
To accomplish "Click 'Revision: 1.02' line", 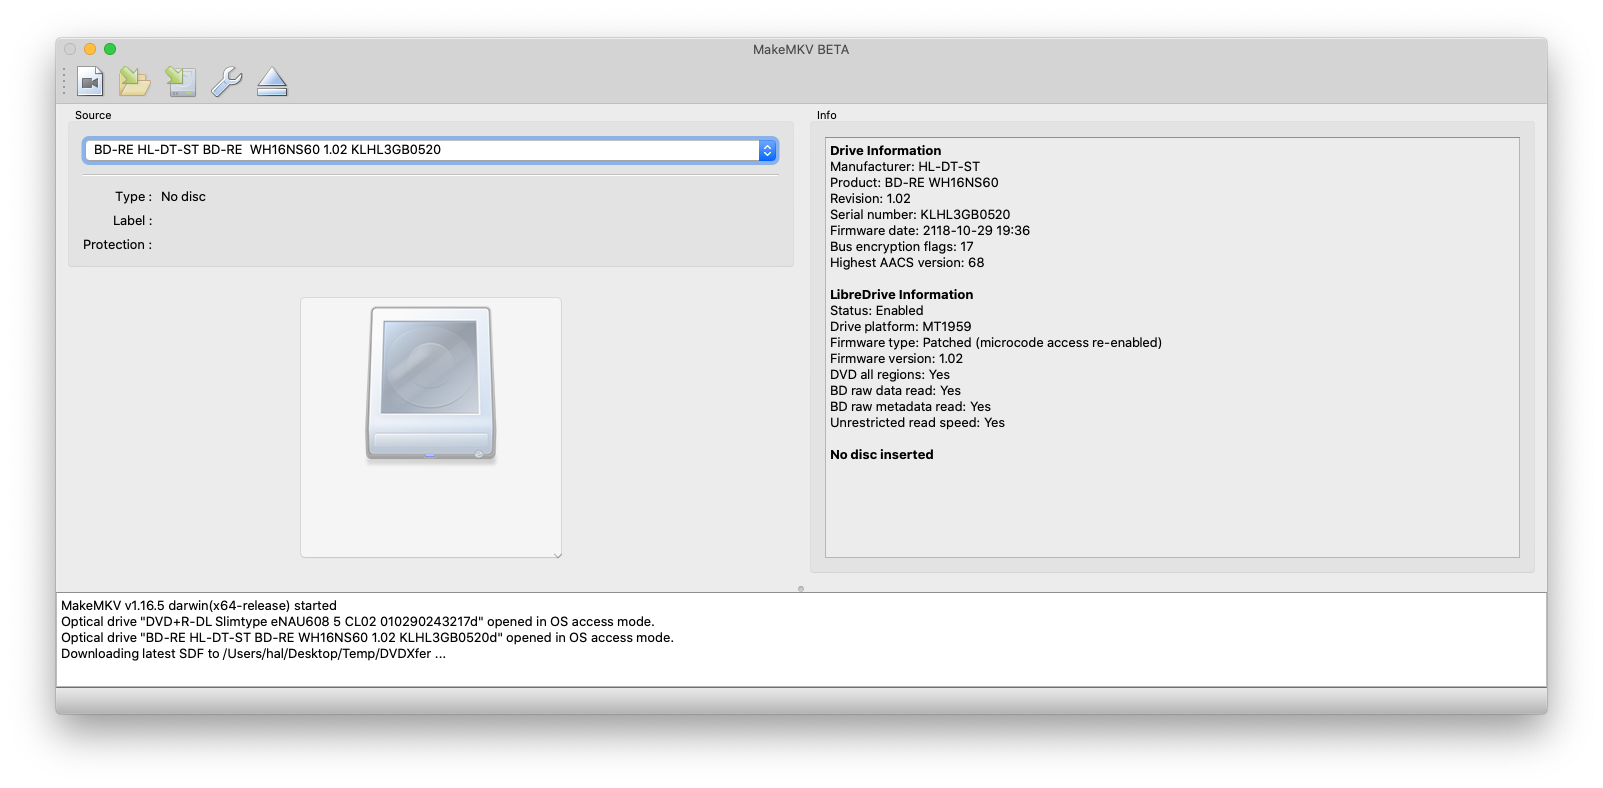I will pos(870,199).
